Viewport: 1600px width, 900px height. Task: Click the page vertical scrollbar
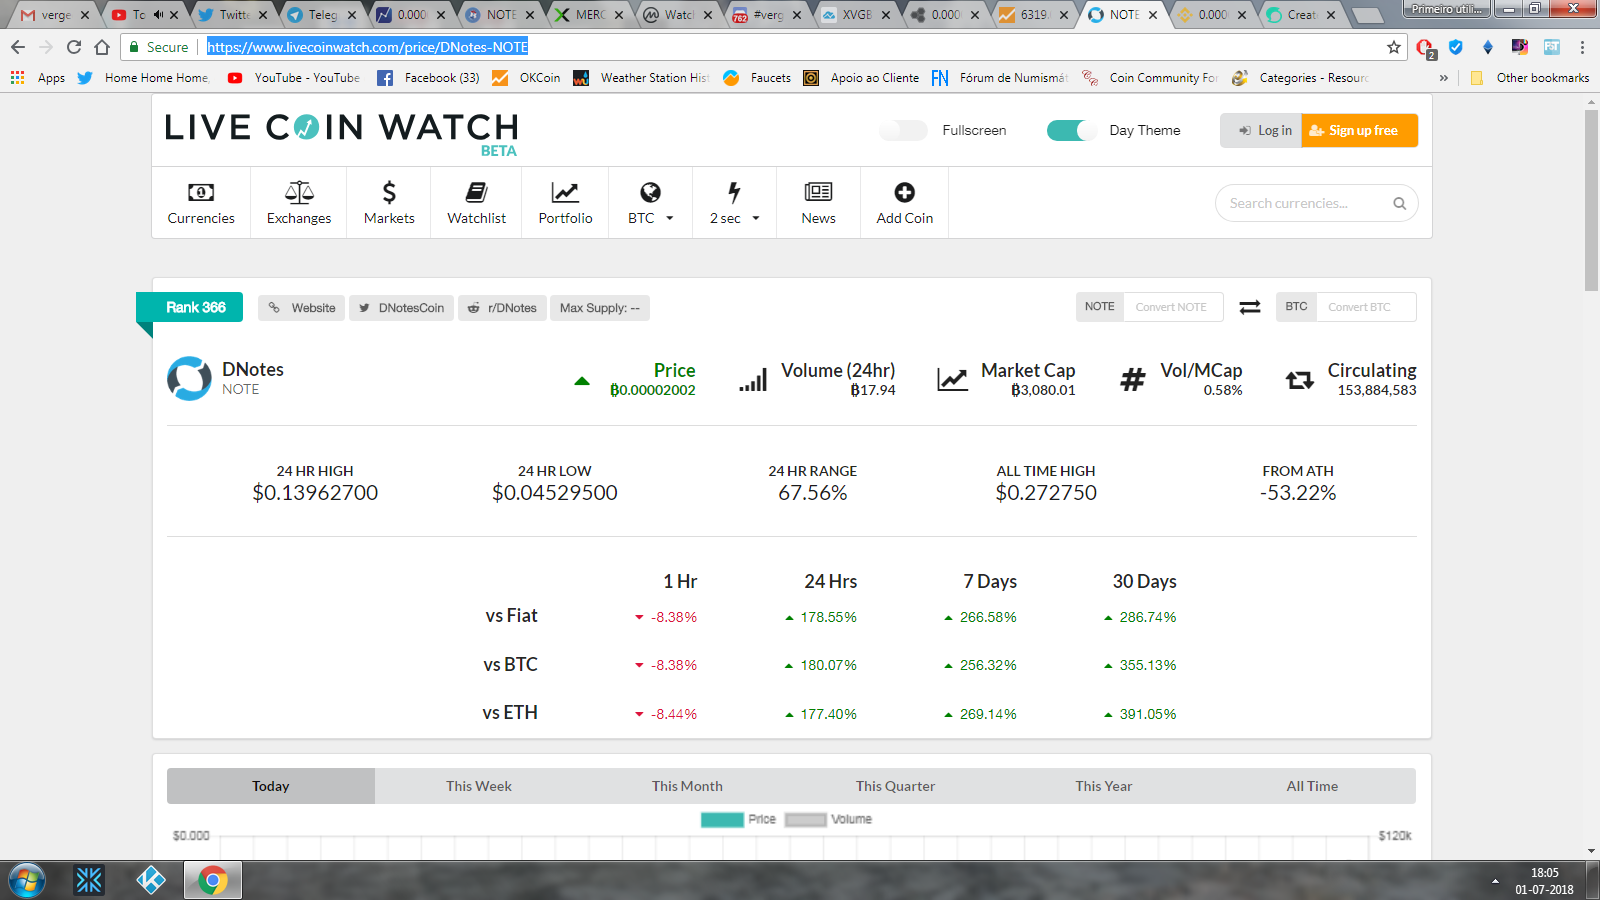pos(1591,200)
